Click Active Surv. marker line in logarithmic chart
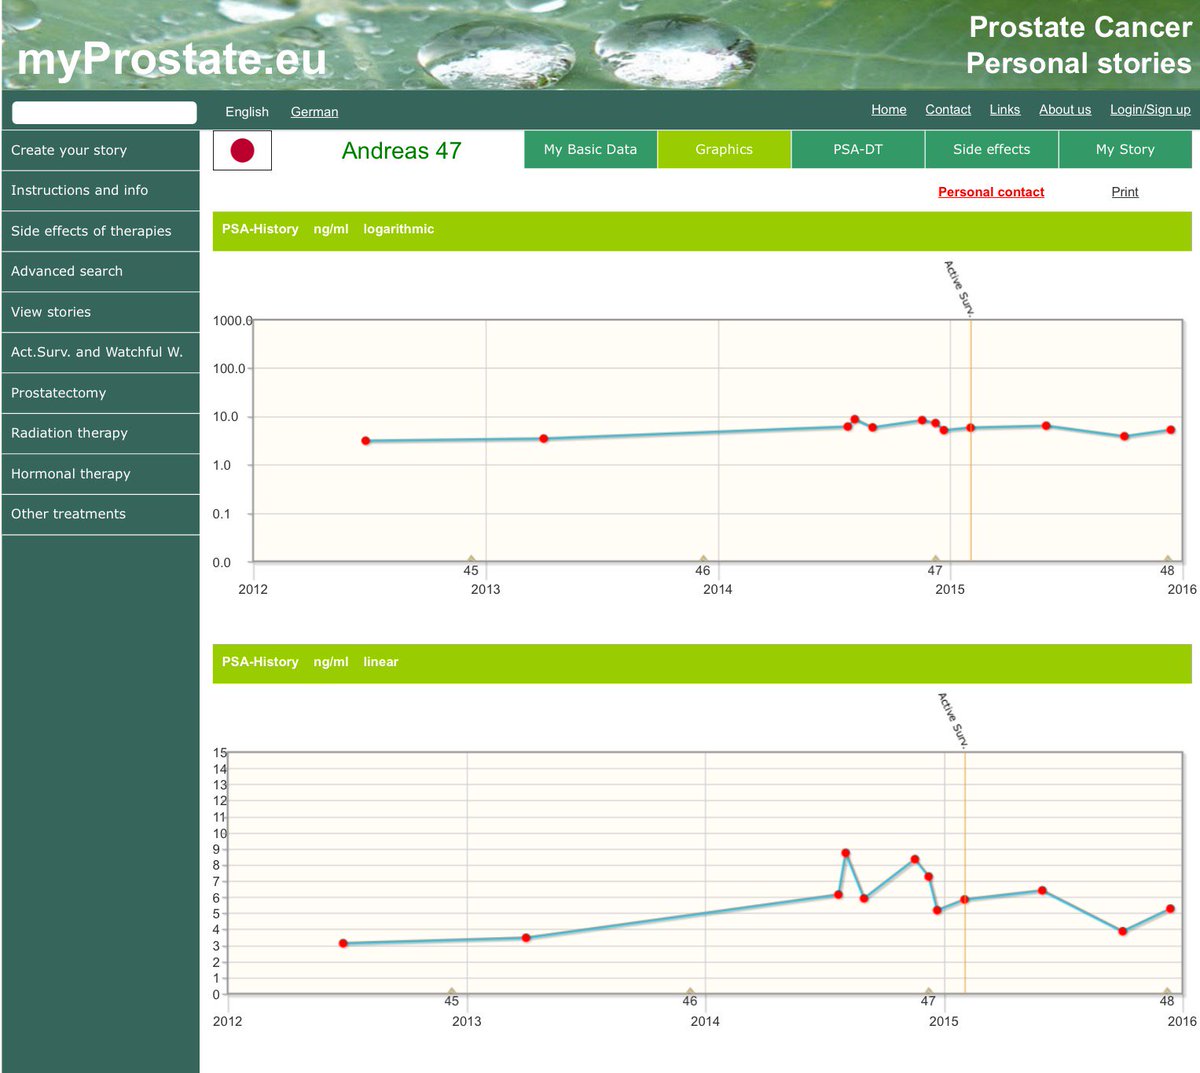Viewport: 1200px width, 1073px height. [971, 440]
